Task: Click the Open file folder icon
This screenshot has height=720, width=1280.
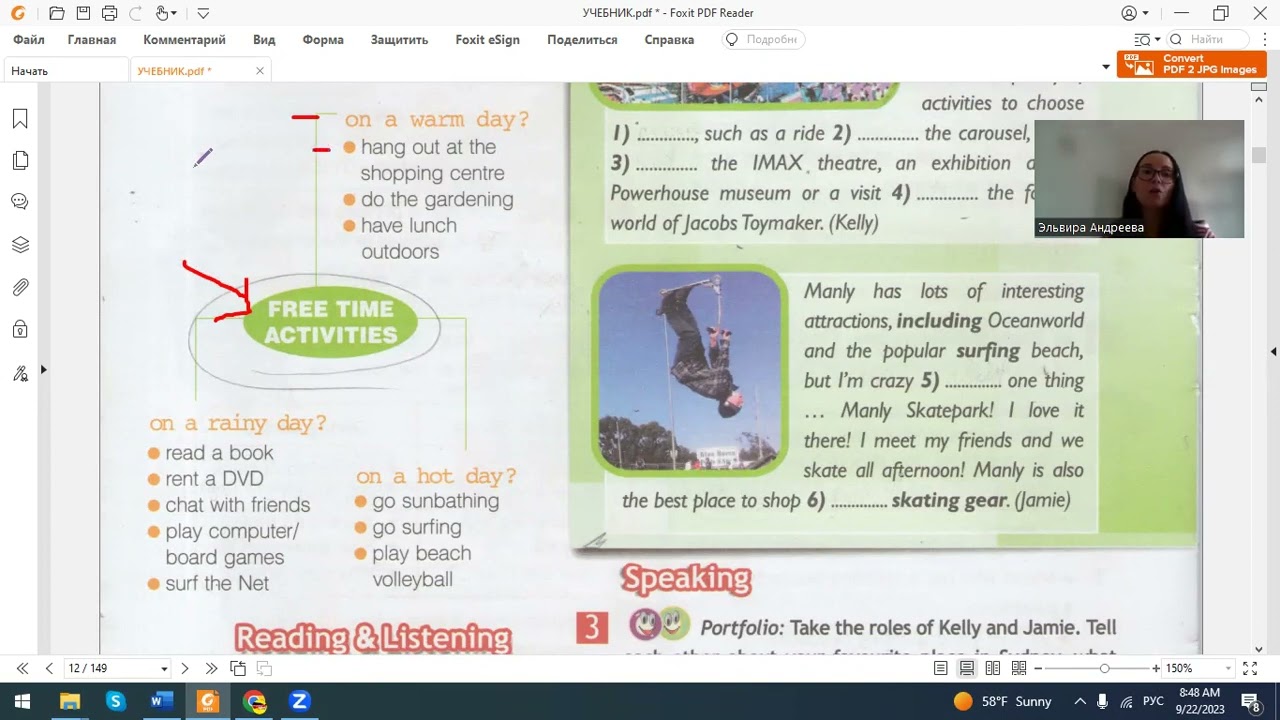Action: pyautogui.click(x=57, y=14)
